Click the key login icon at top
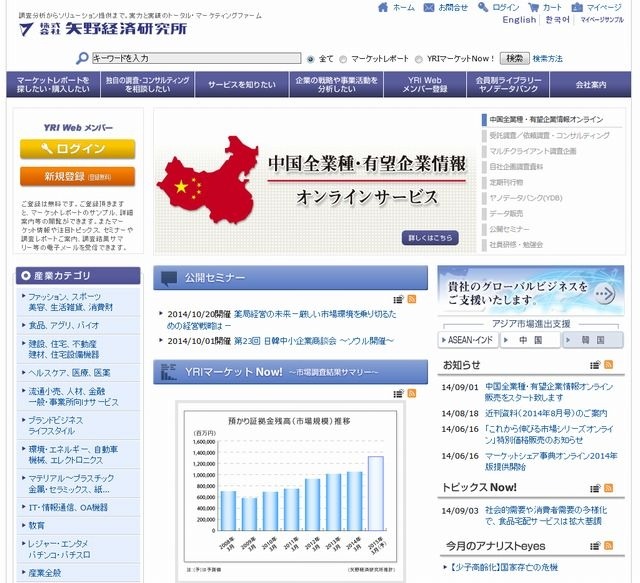 (483, 7)
